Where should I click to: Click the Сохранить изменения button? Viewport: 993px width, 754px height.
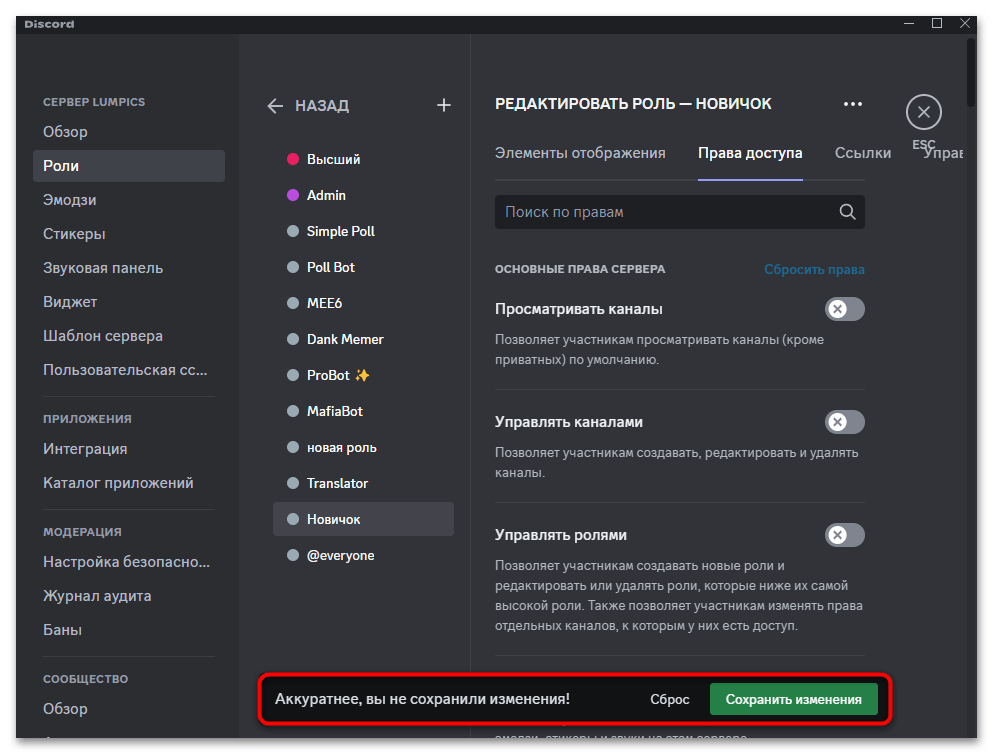click(x=793, y=700)
